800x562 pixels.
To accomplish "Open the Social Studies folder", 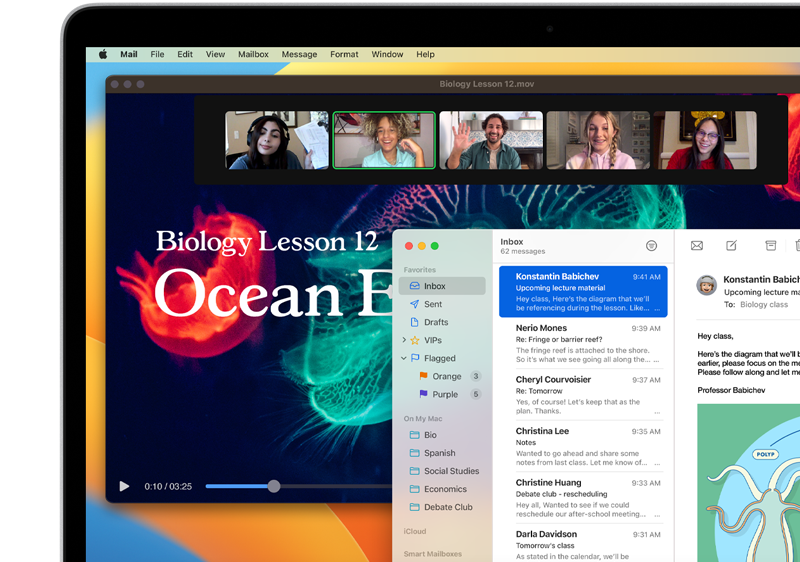I will (x=442, y=471).
